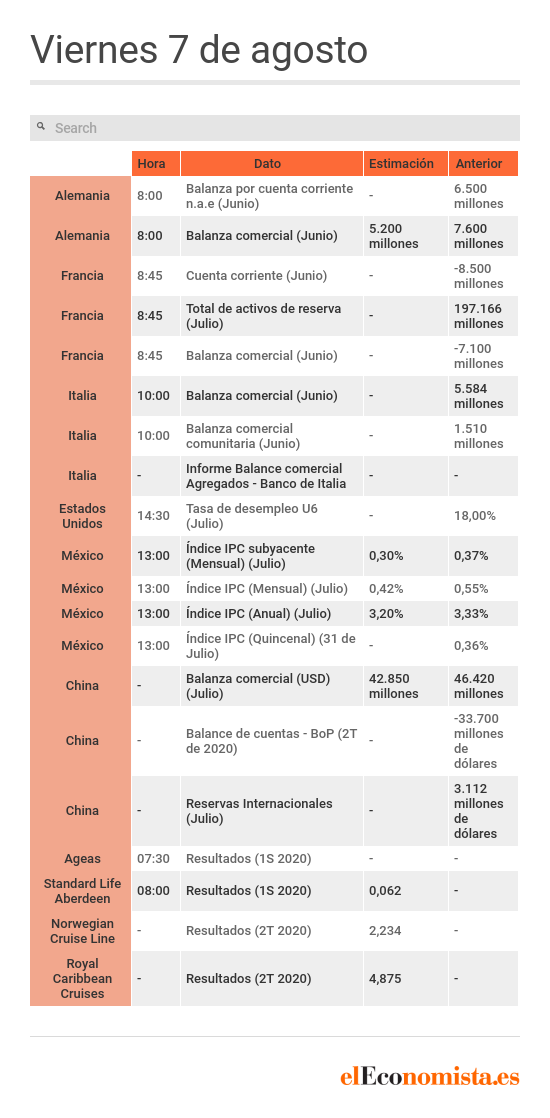Click the Estimación column header
550x1118 pixels.
click(406, 163)
